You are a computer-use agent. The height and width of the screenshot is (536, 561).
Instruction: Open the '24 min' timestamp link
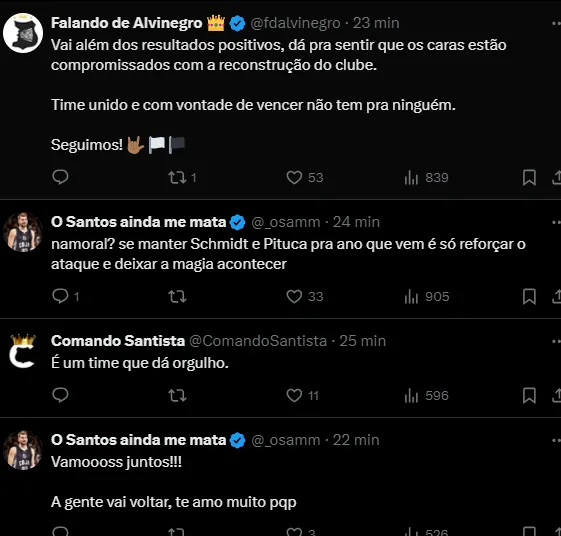click(356, 222)
